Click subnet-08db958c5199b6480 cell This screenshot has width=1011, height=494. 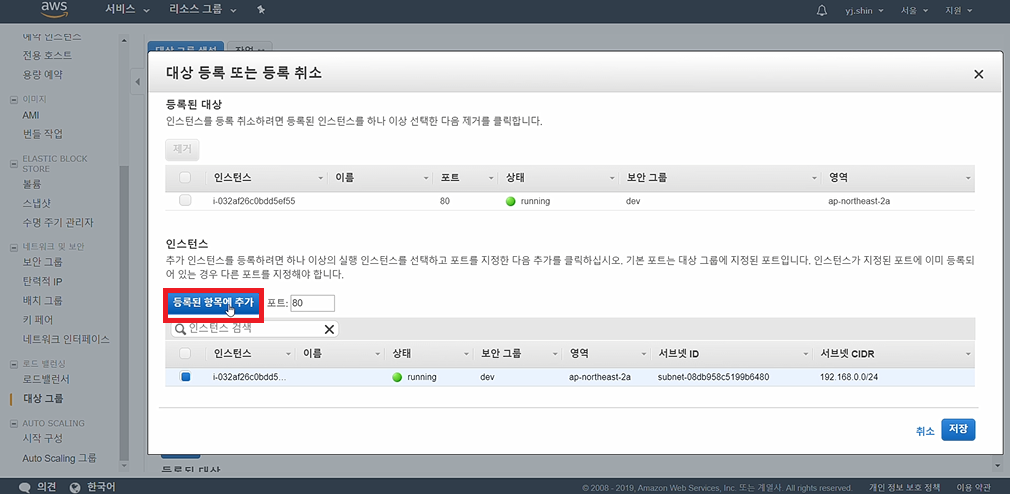click(x=714, y=377)
